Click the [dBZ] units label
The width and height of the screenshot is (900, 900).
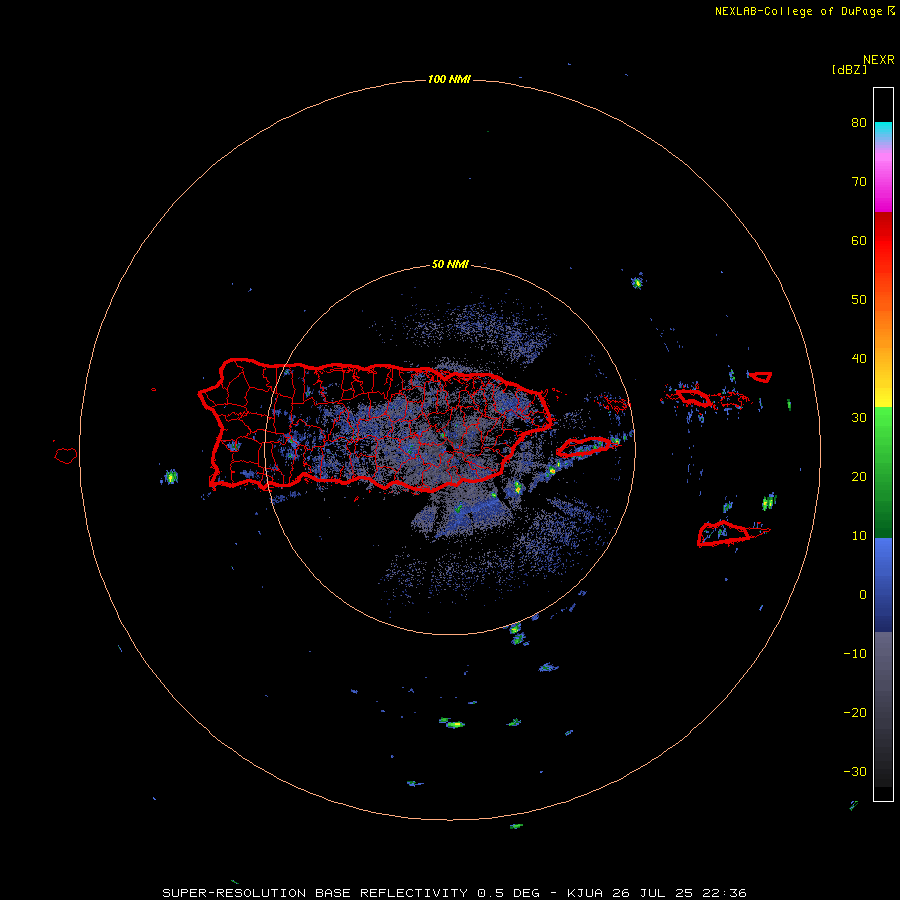click(849, 70)
